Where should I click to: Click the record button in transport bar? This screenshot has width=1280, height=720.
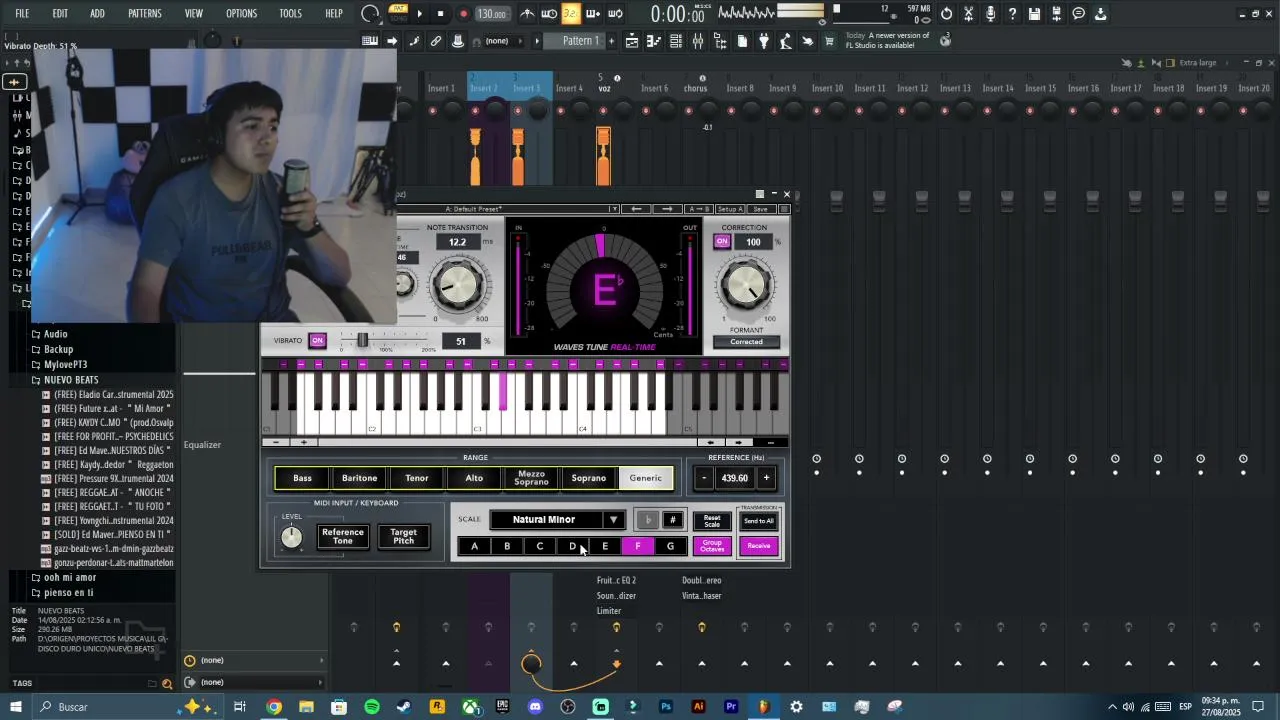pyautogui.click(x=463, y=14)
